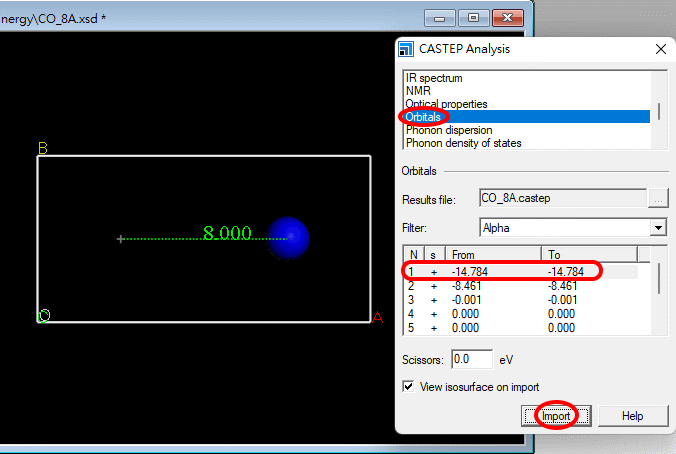Open Help for CASTEP Analysis

[632, 415]
